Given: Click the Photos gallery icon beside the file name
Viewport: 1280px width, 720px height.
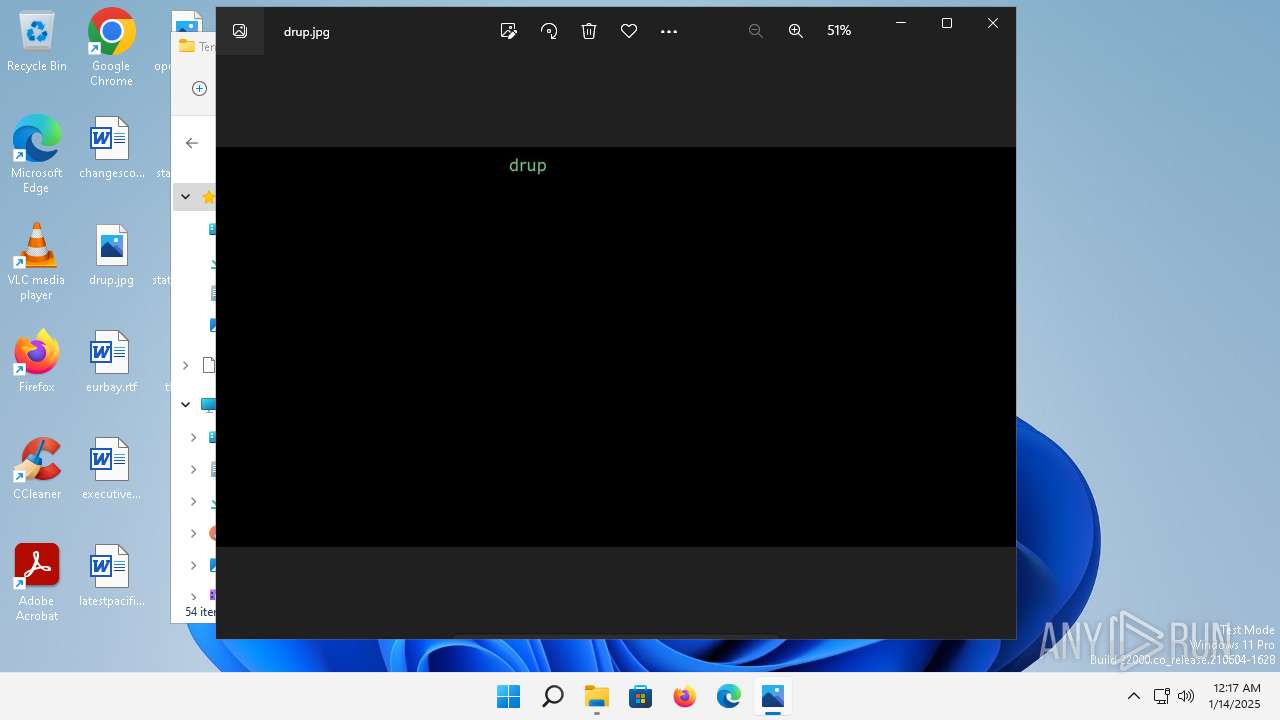Looking at the screenshot, I should tap(240, 31).
